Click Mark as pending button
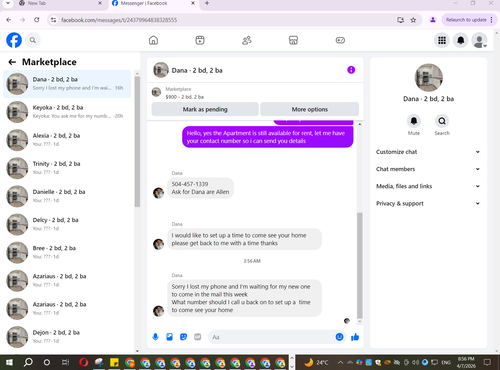Image resolution: width=500 pixels, height=370 pixels. (205, 109)
